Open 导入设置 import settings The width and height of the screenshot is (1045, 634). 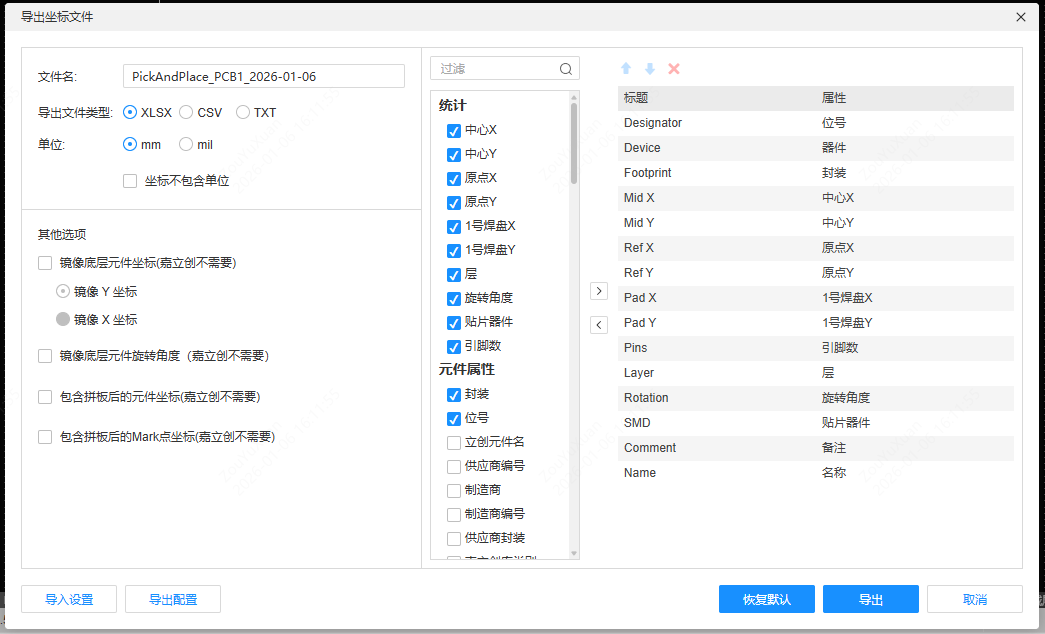click(x=68, y=599)
